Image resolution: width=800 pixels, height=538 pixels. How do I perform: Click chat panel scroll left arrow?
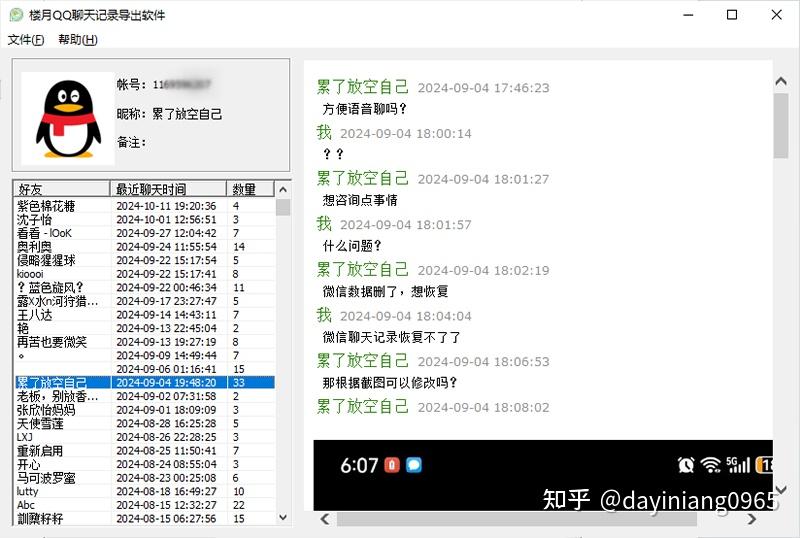point(325,519)
